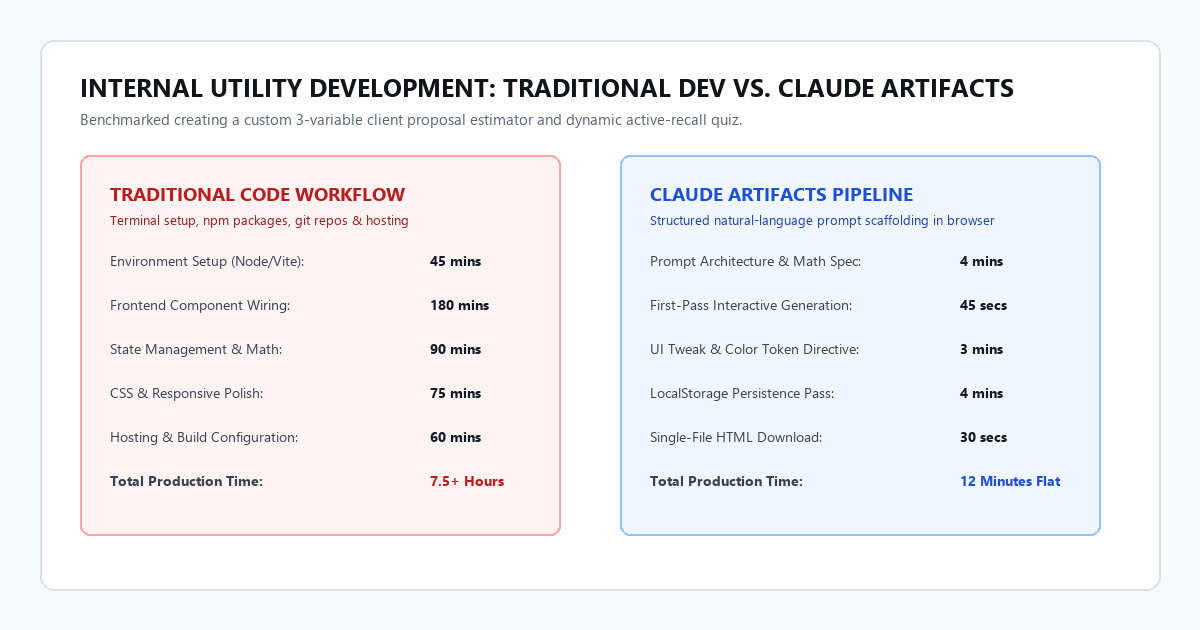Click the 'Environment Setup (Node/Vite):' label
Viewport: 1200px width, 630px height.
point(207,261)
